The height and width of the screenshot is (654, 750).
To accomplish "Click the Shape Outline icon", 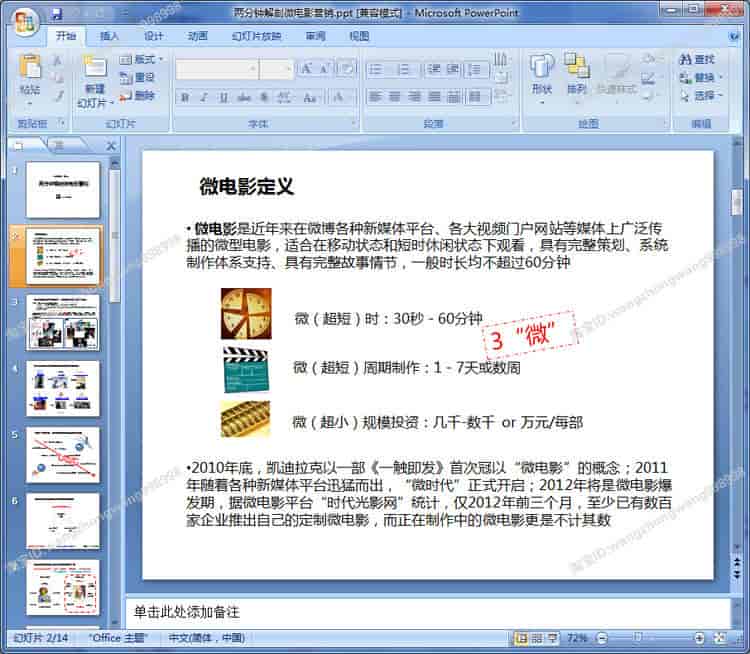I will tap(649, 78).
